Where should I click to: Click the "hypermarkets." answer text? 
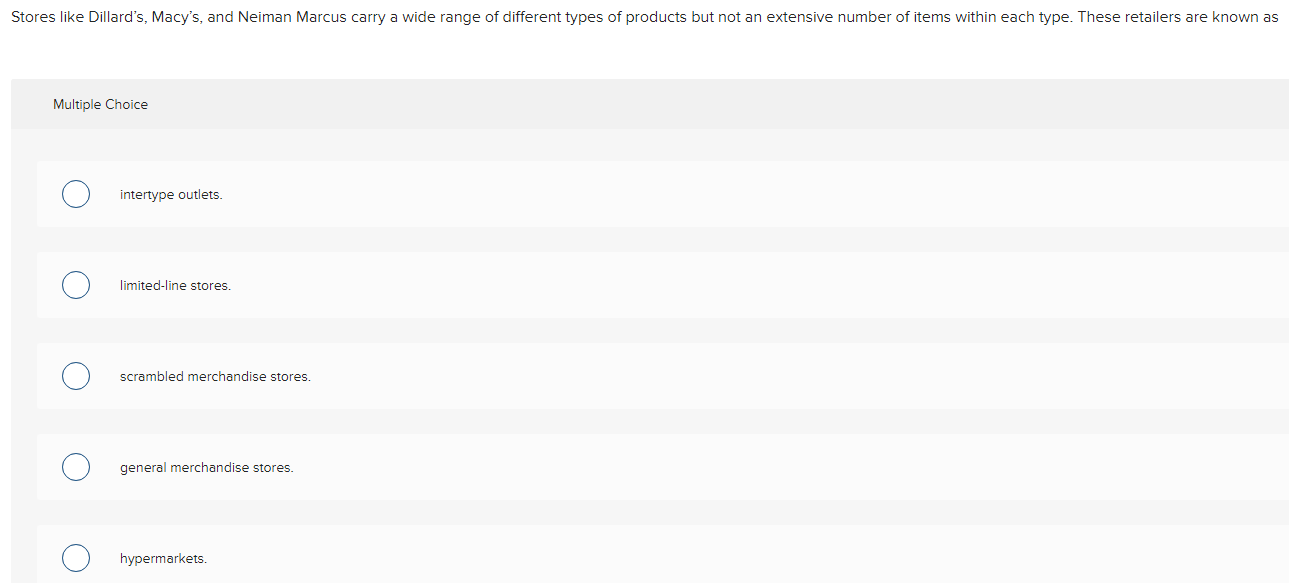point(163,558)
